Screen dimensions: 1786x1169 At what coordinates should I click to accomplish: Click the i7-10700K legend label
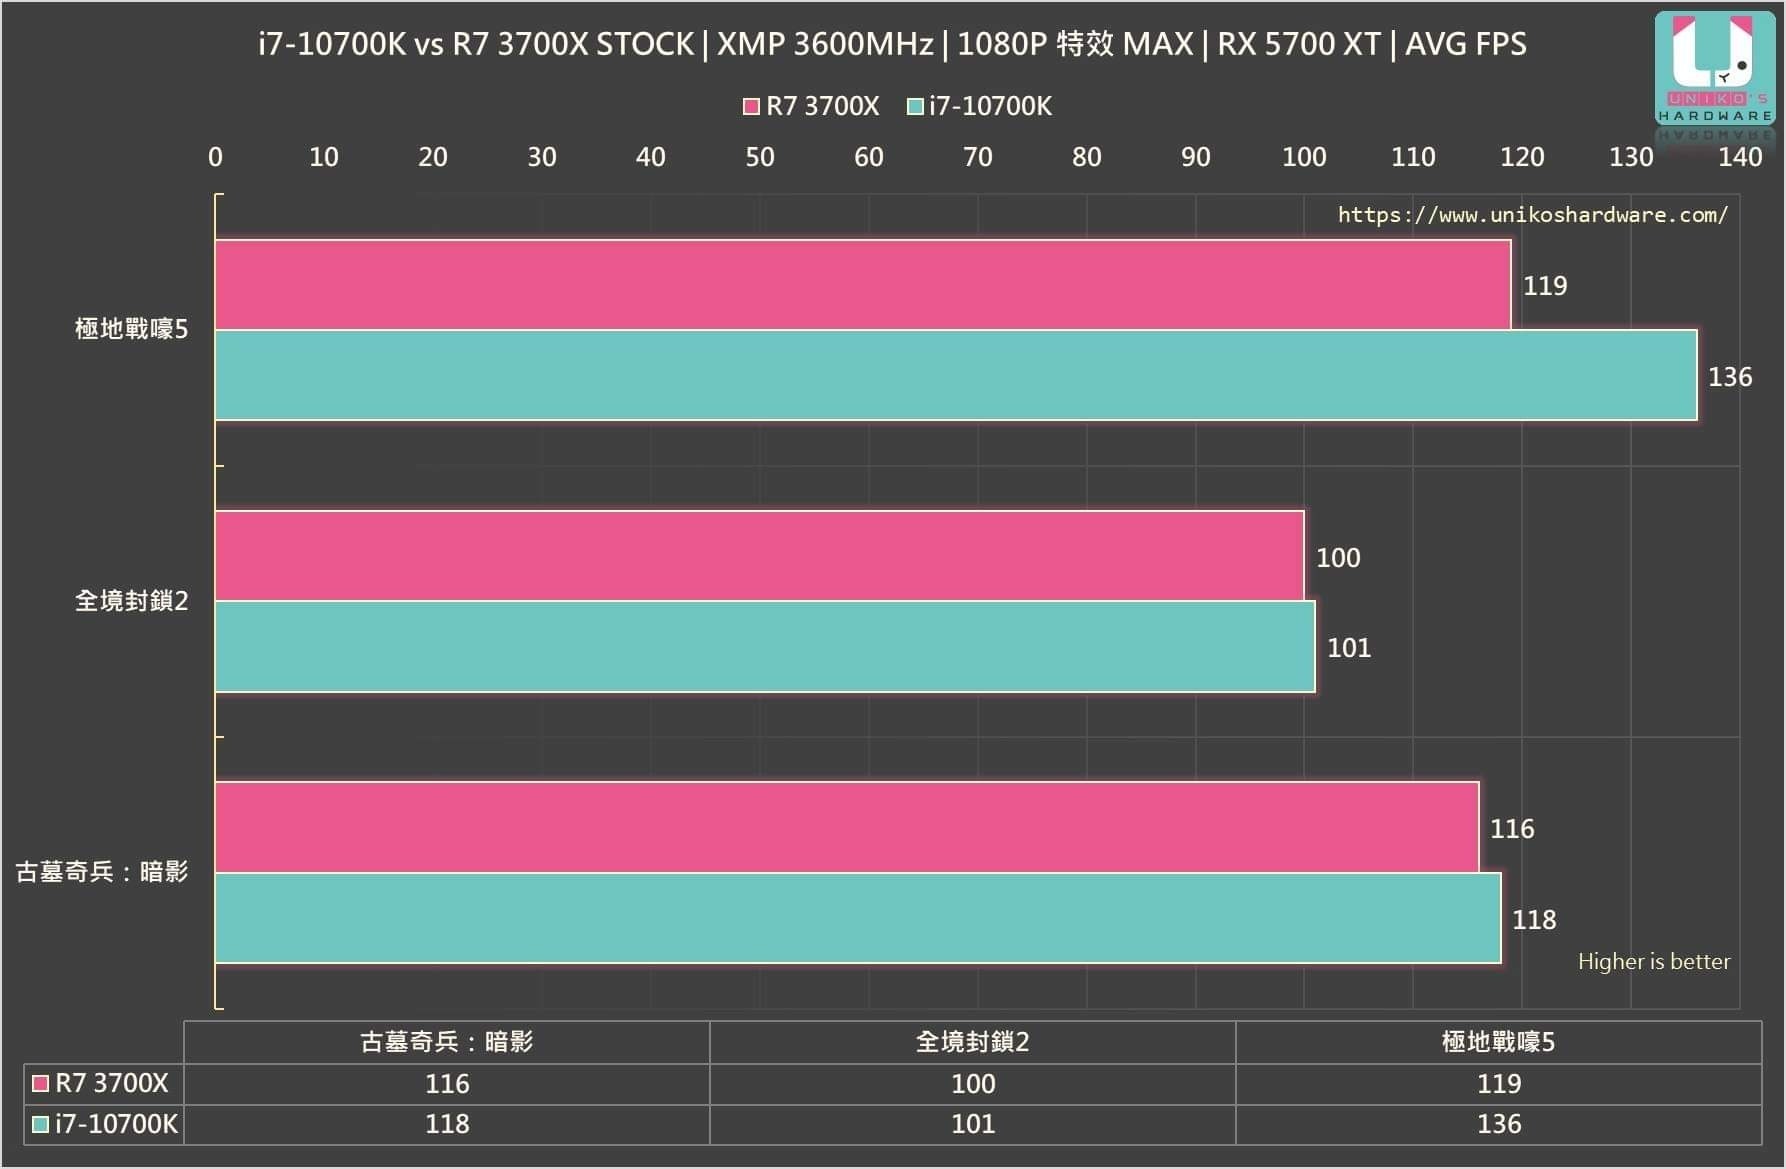click(990, 106)
